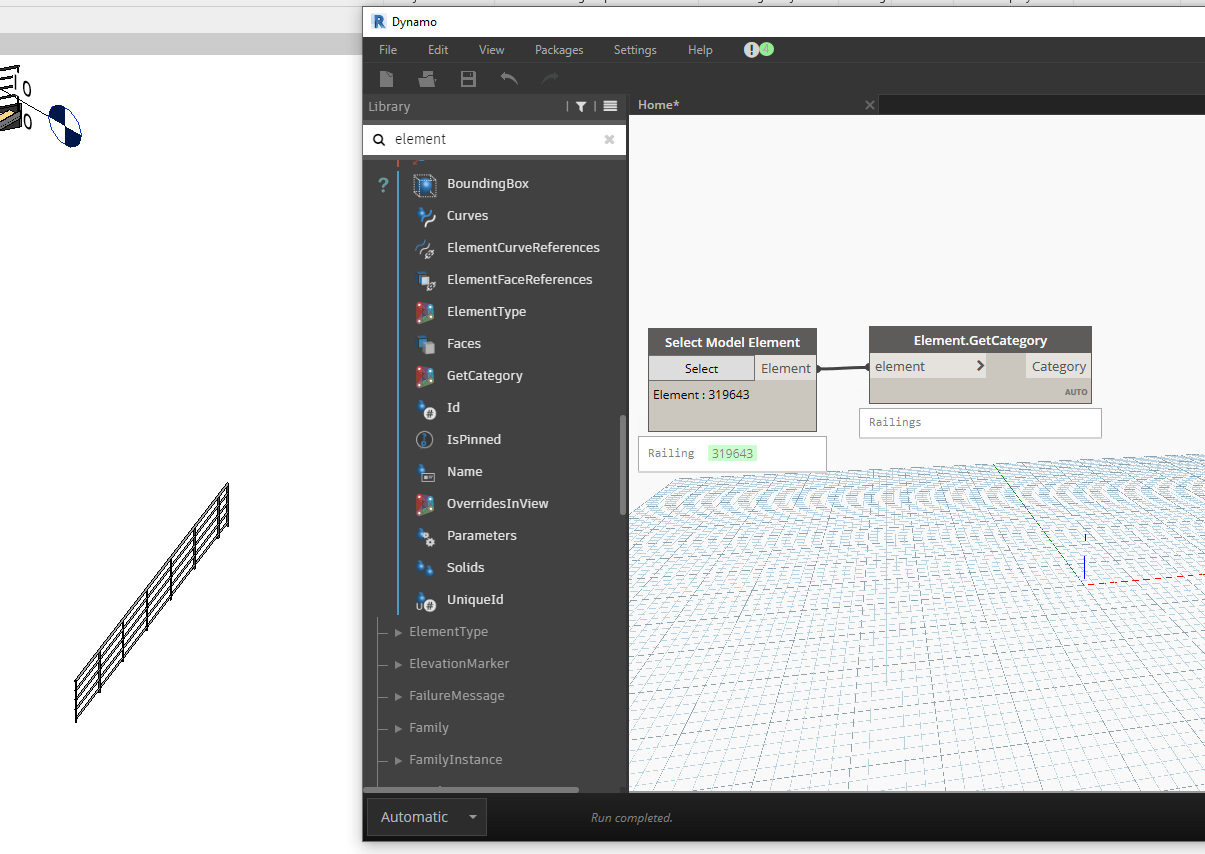The height and width of the screenshot is (854, 1205).
Task: Click the Select button in Select Model Element node
Action: click(701, 368)
